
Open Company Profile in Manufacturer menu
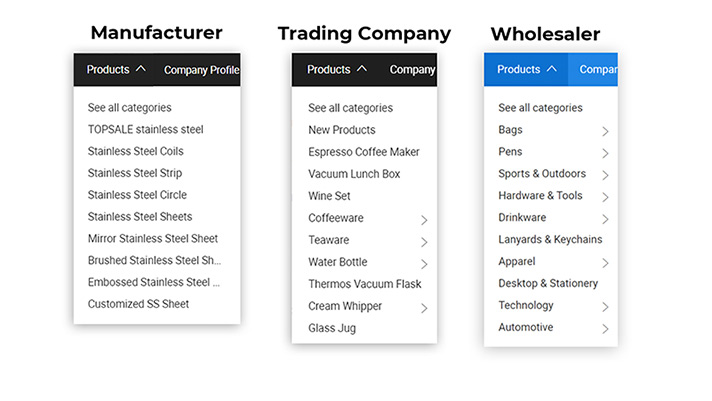pos(201,70)
